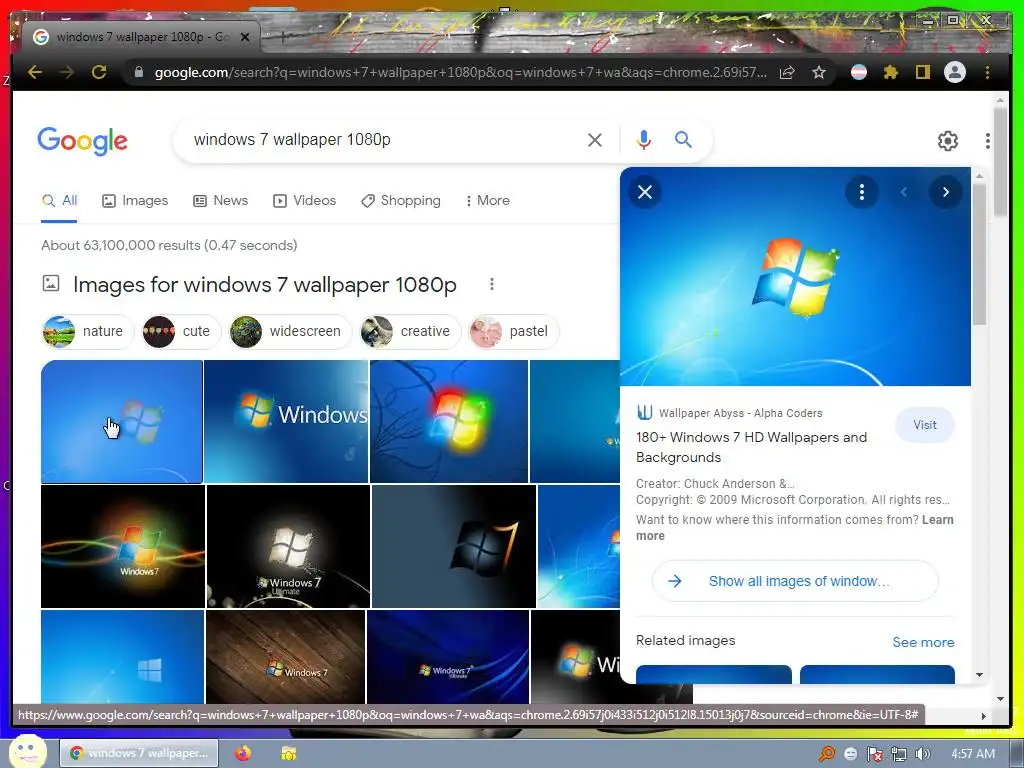Image resolution: width=1024 pixels, height=768 pixels.
Task: Go to the Google logo homepage
Action: coord(82,141)
